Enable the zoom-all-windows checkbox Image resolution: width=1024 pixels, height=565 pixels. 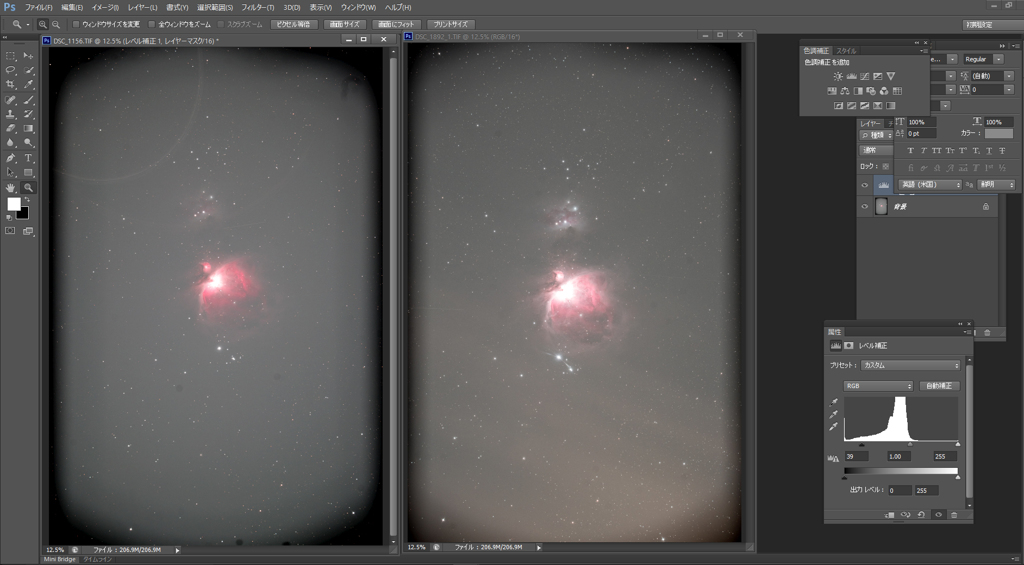(152, 24)
